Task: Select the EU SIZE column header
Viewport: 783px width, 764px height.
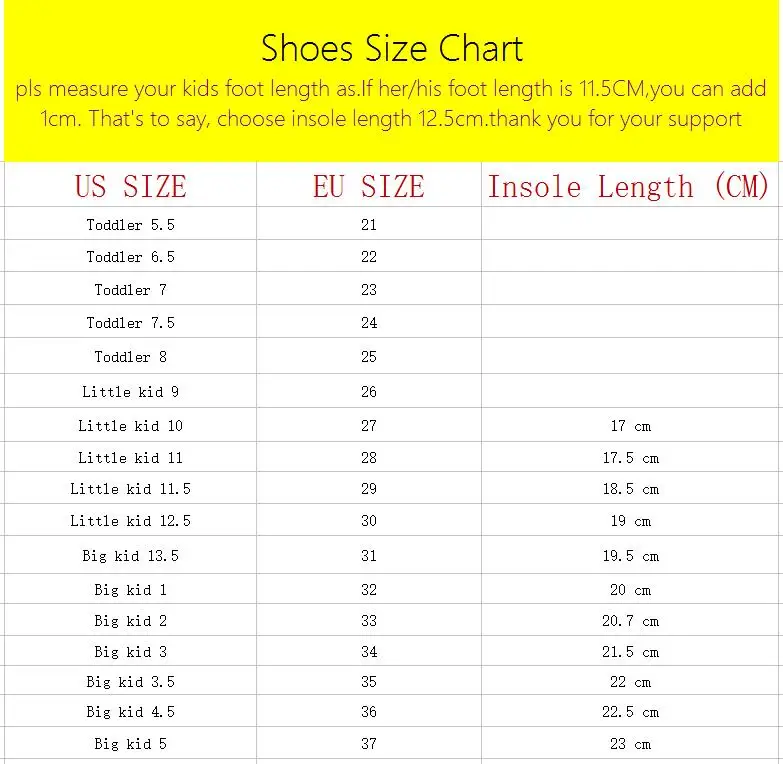Action: (368, 186)
